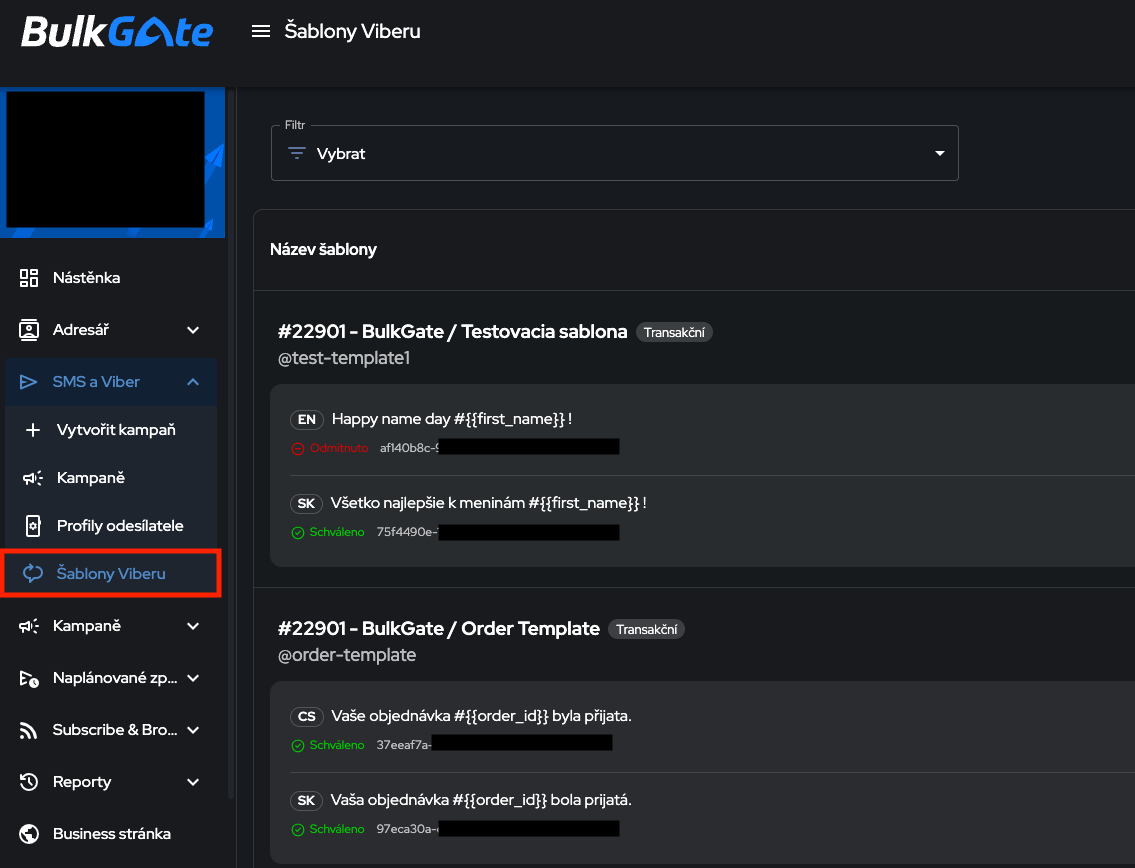Toggle the hamburger menu icon
The width and height of the screenshot is (1135, 868).
[261, 31]
